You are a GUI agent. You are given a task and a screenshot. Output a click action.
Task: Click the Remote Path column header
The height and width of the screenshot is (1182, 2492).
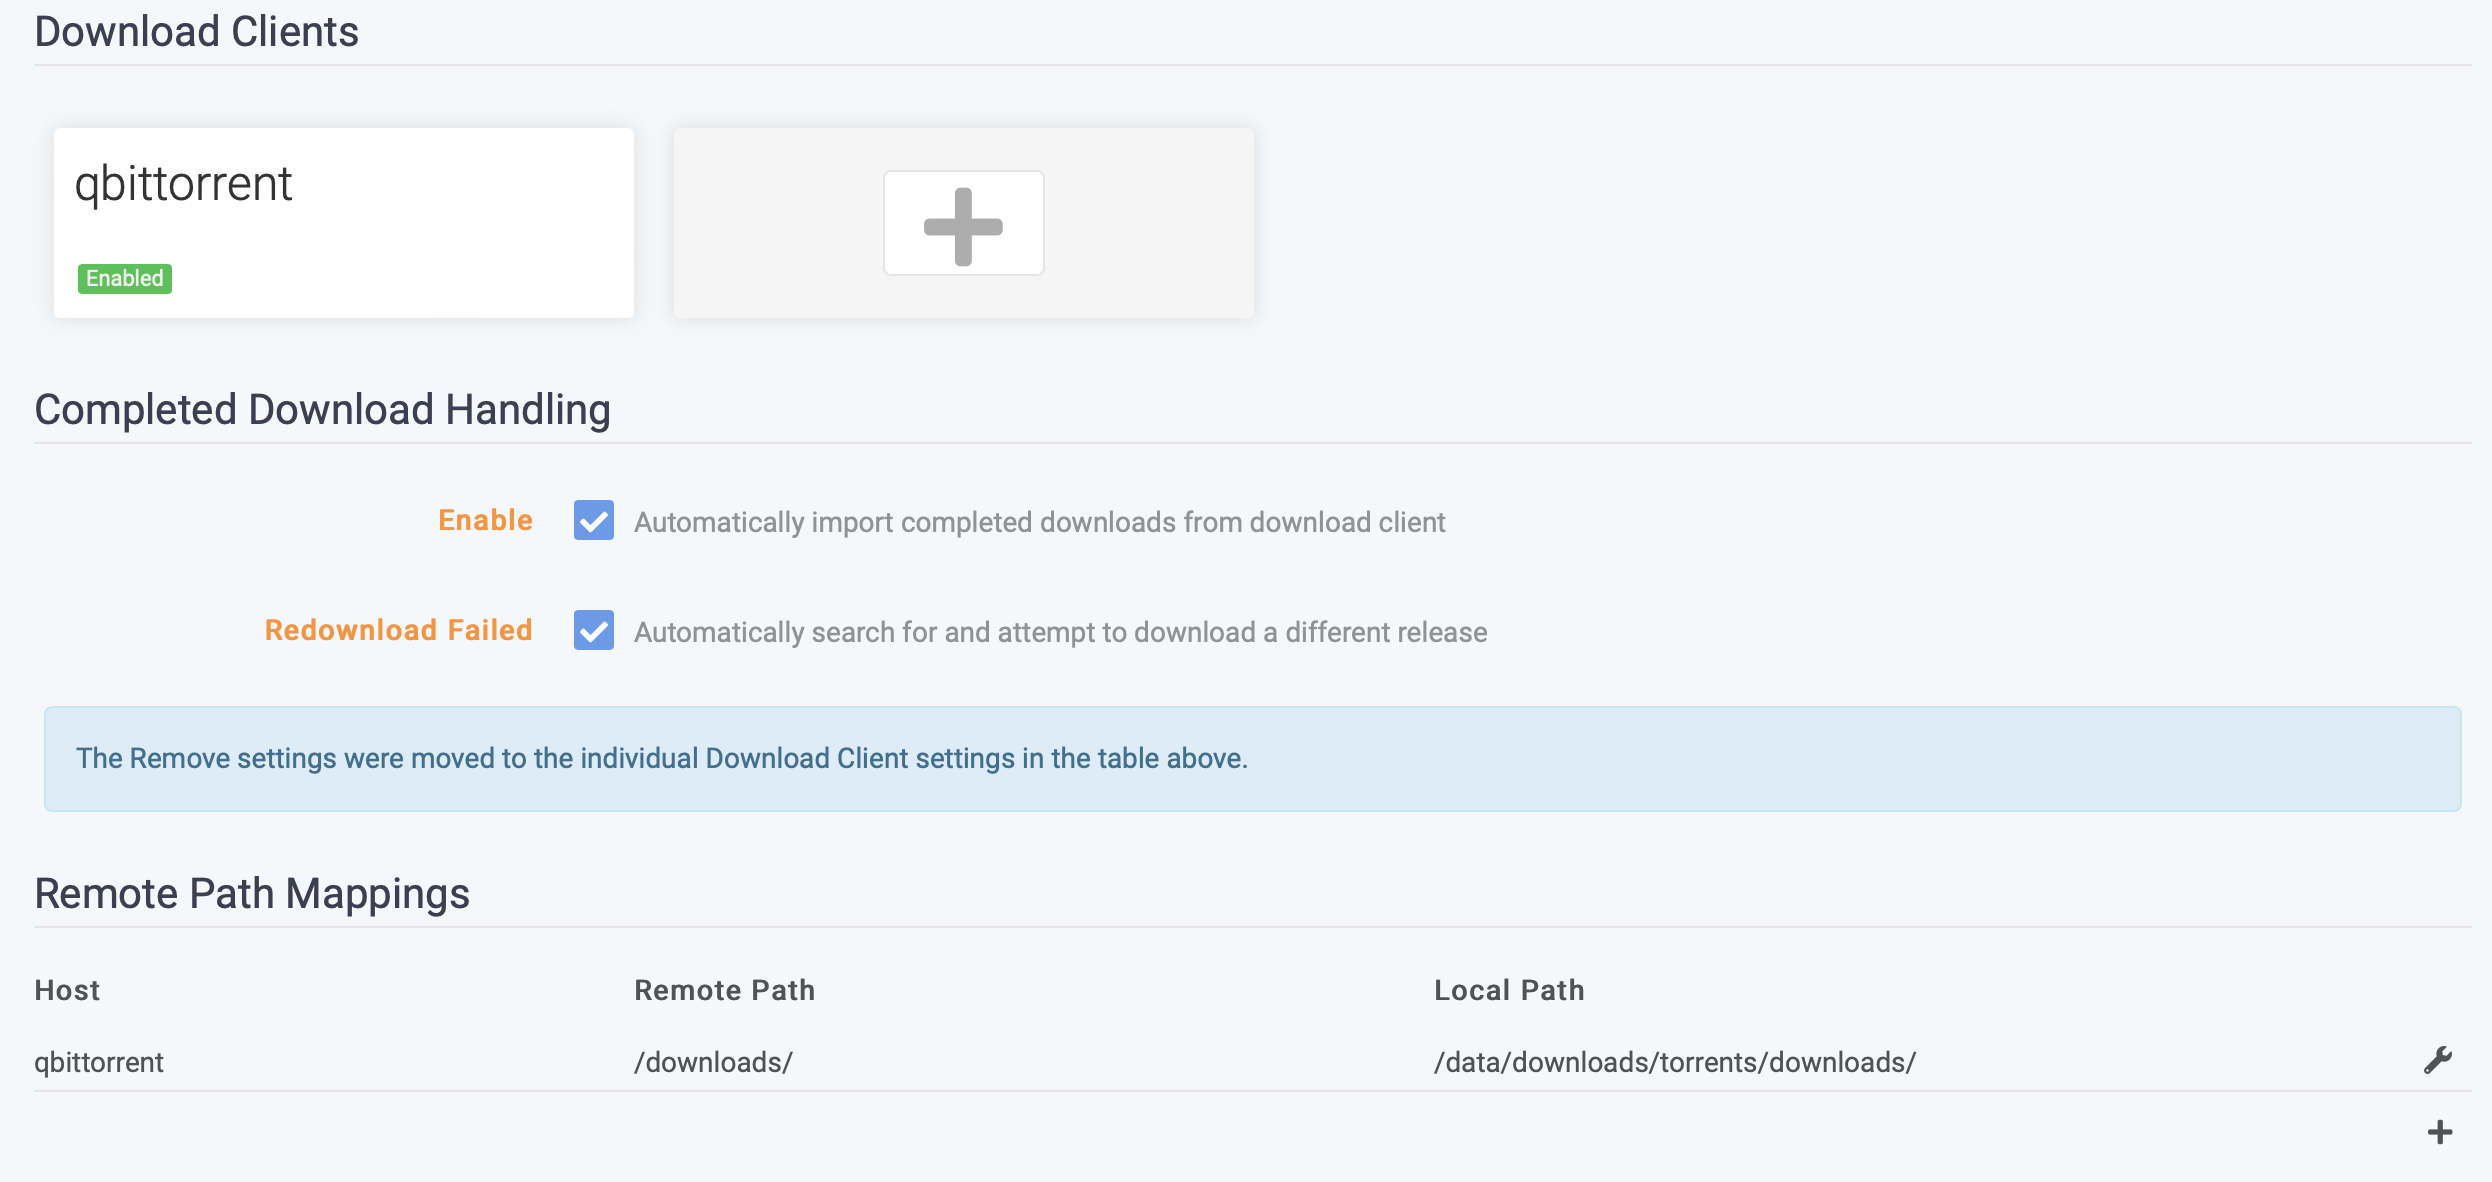[x=725, y=990]
